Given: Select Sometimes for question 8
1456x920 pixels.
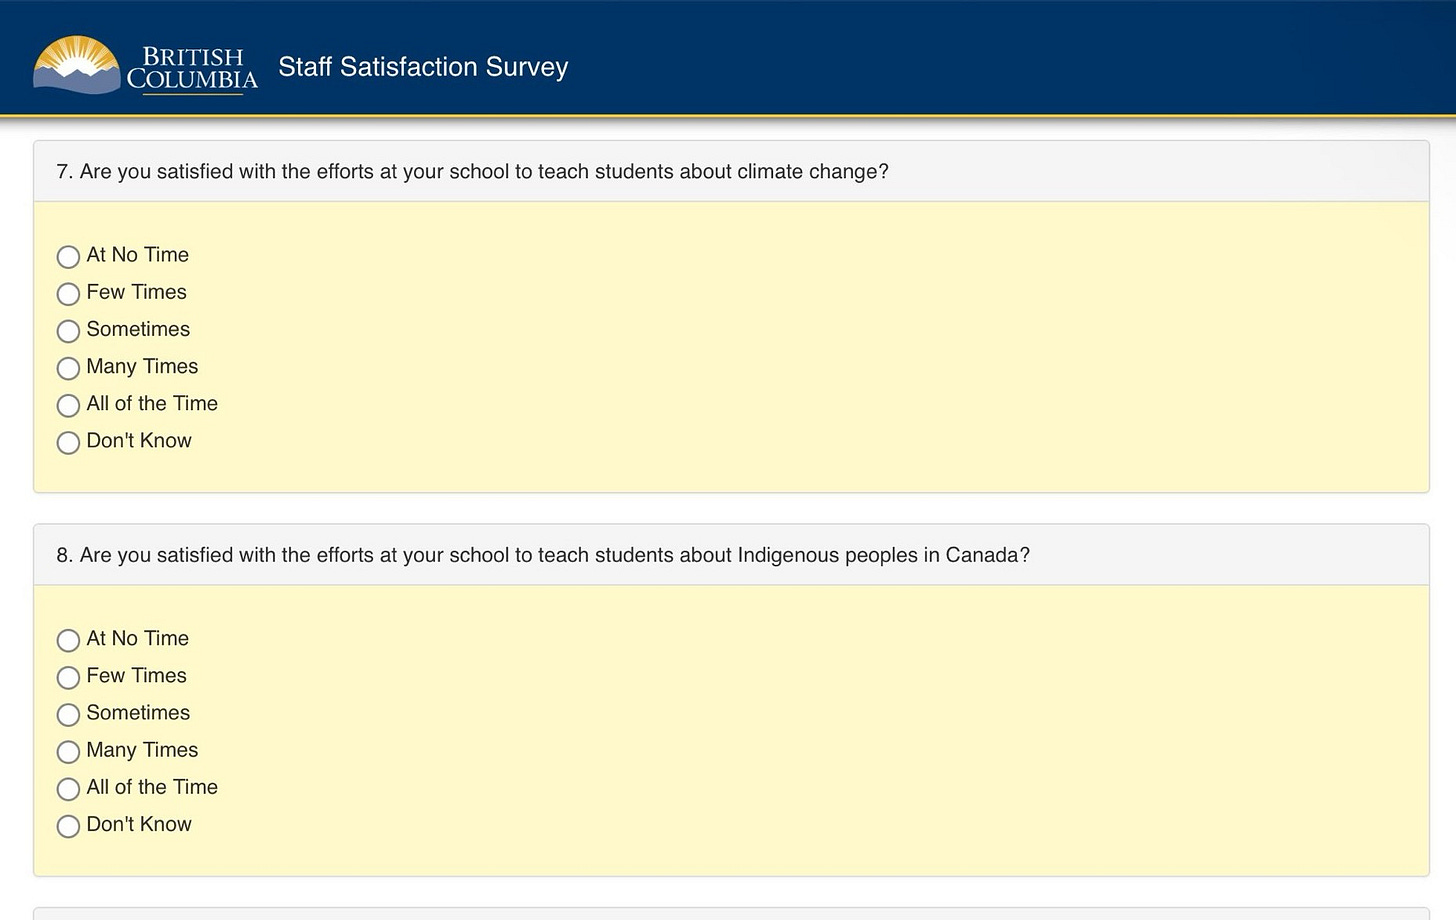Looking at the screenshot, I should click(x=68, y=714).
